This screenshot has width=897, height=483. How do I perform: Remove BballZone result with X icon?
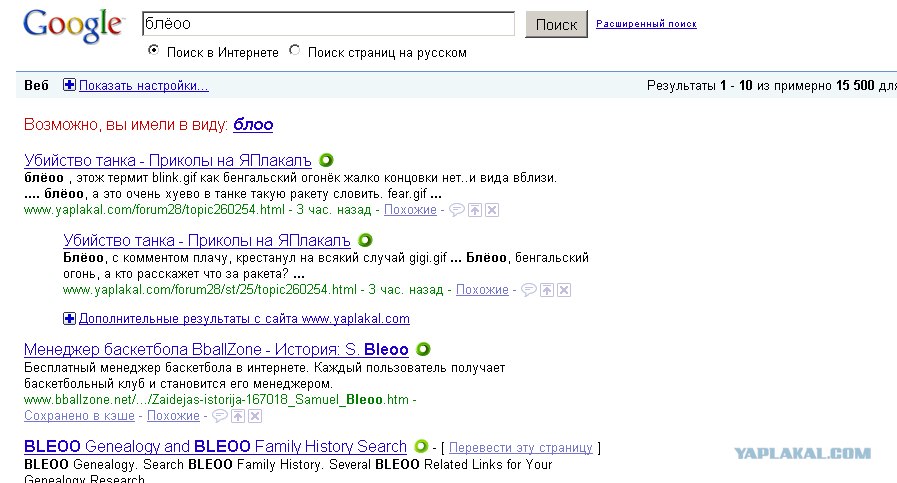(255, 416)
